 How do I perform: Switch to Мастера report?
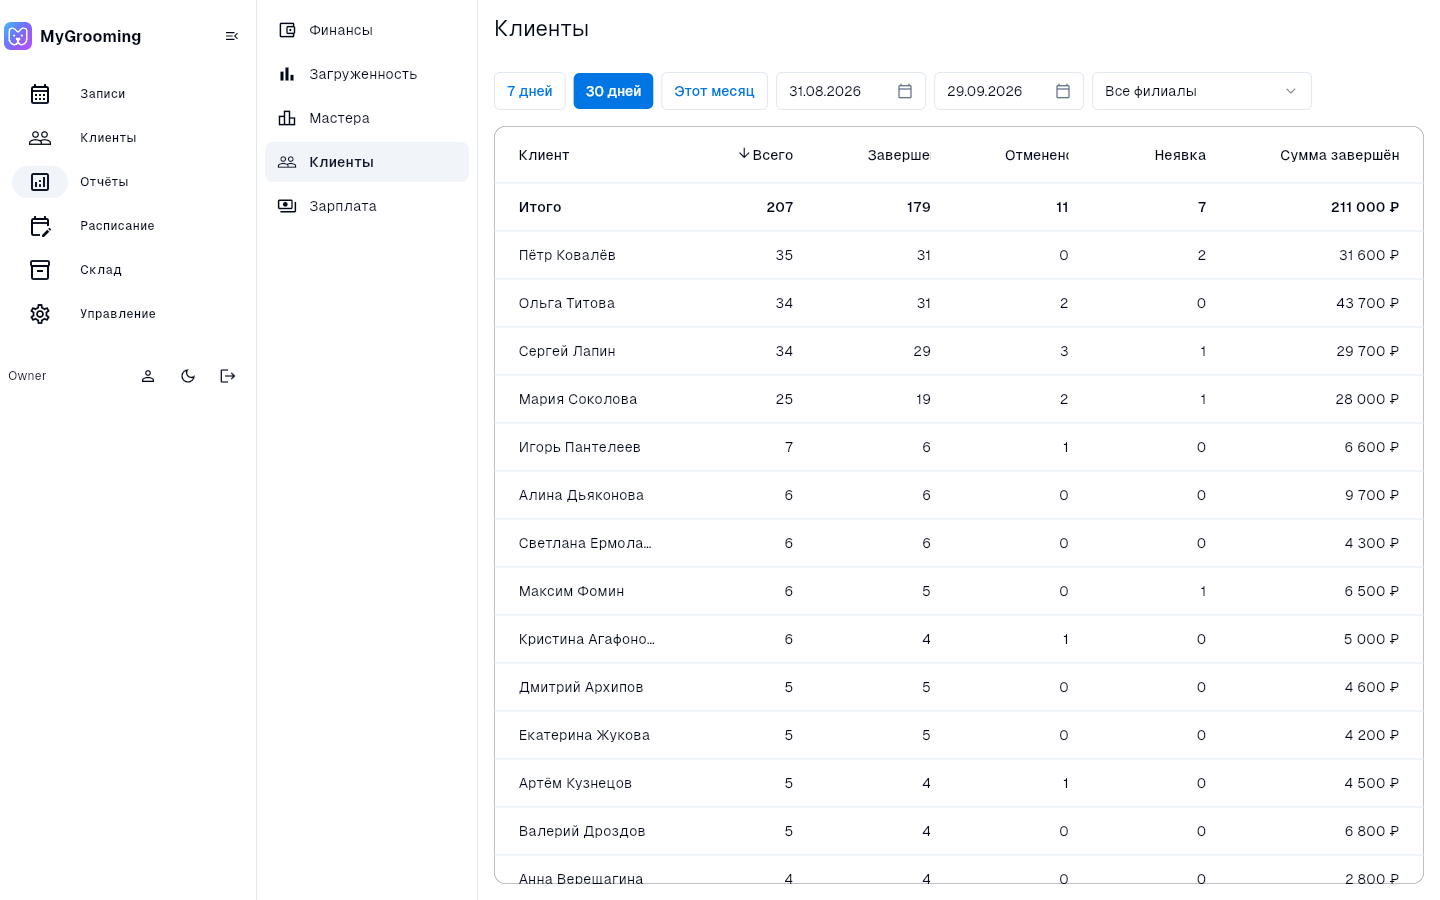click(x=367, y=118)
